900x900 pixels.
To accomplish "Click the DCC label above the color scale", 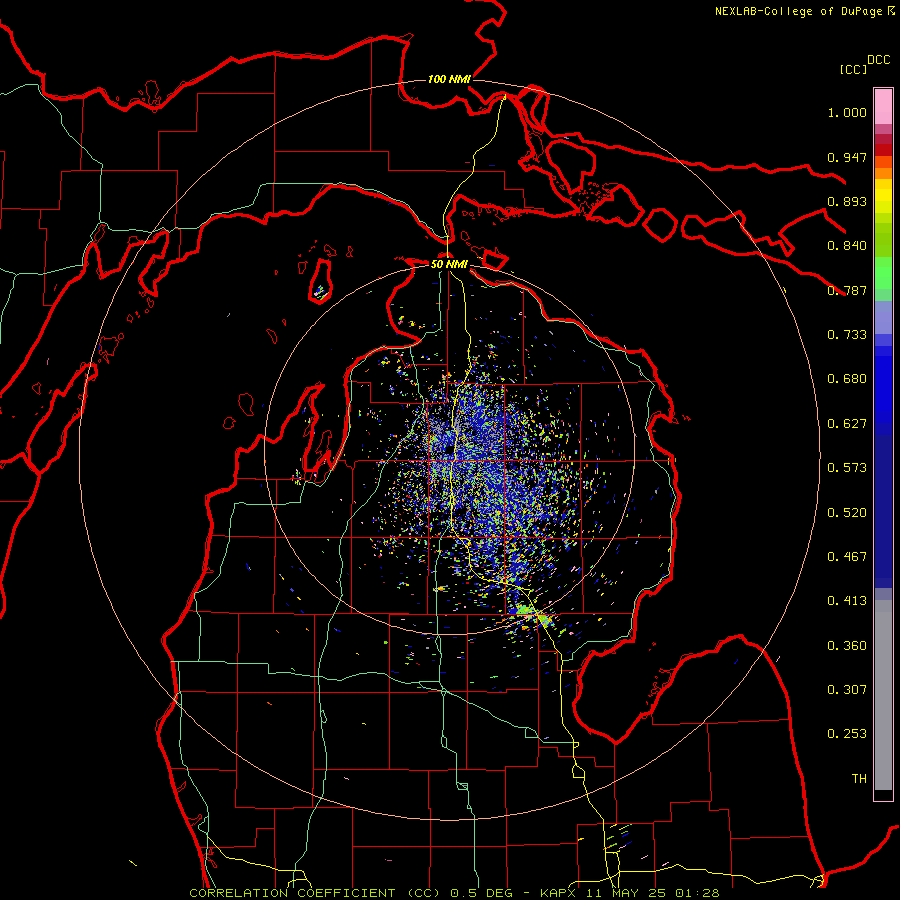I will [878, 60].
